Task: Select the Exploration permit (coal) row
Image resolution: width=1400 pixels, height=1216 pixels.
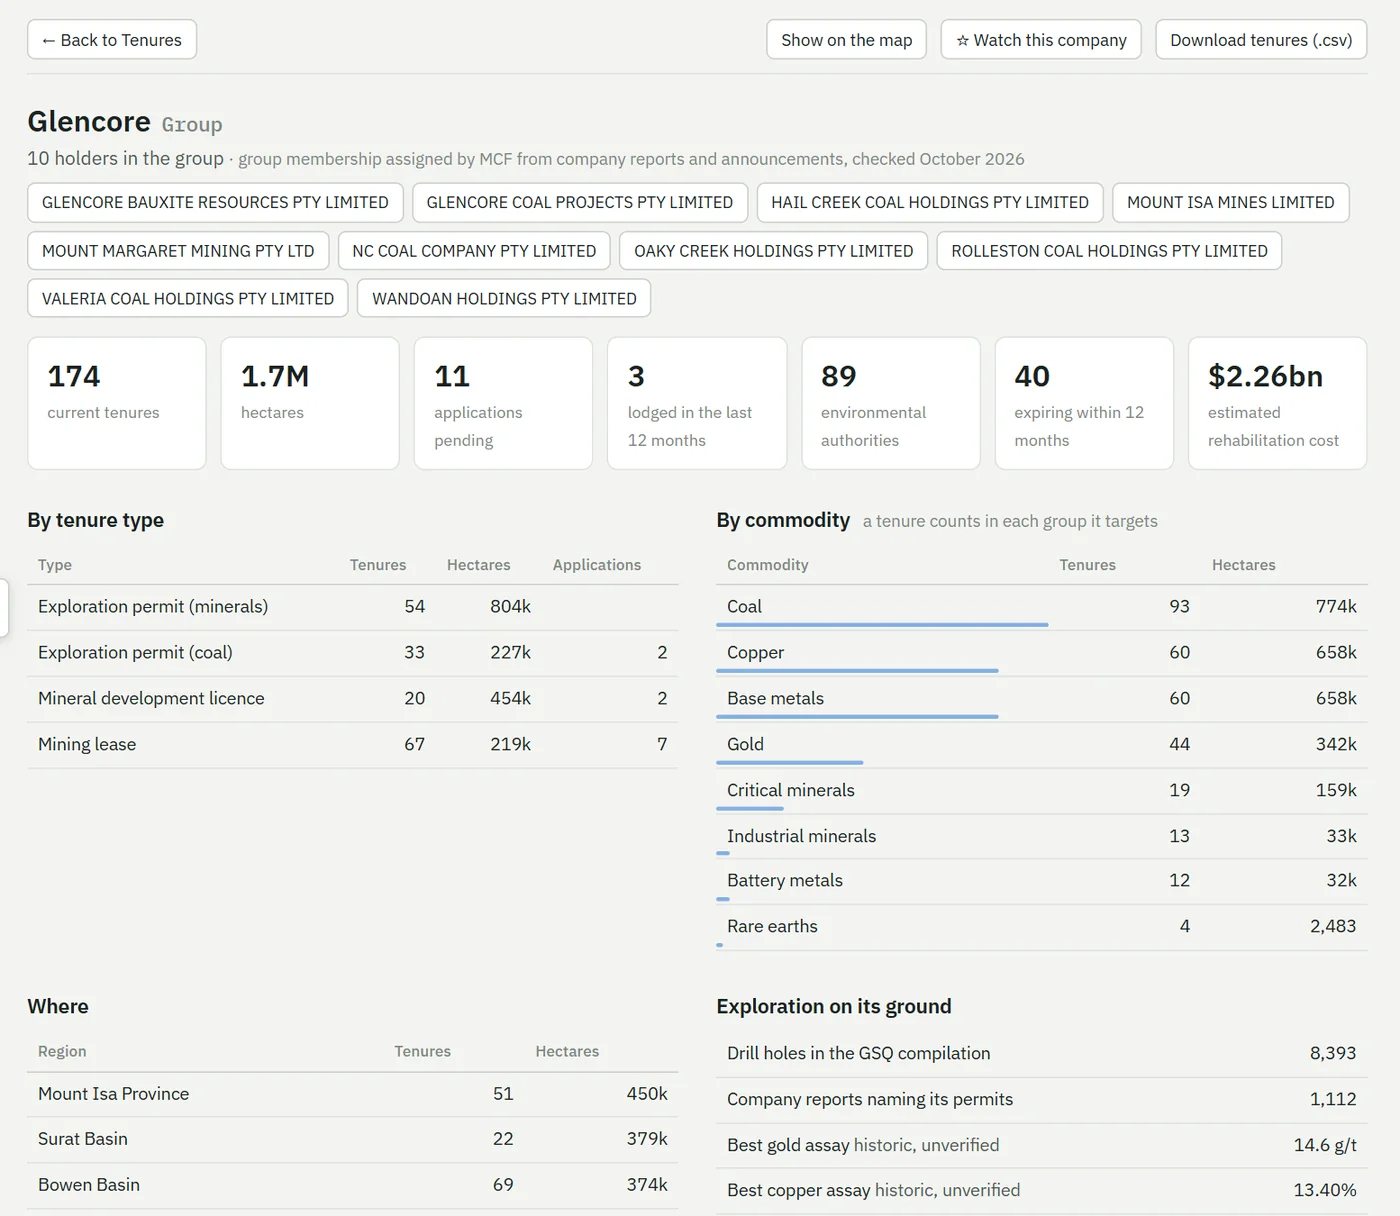Action: 353,653
